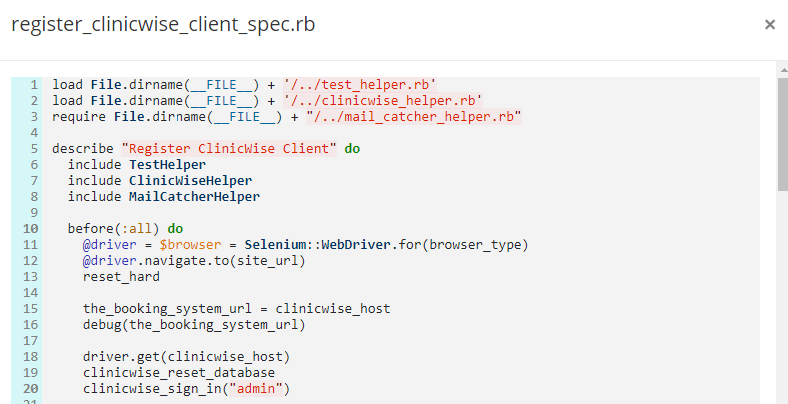Click $browser variable on line 11
The image size is (788, 404).
coord(190,245)
